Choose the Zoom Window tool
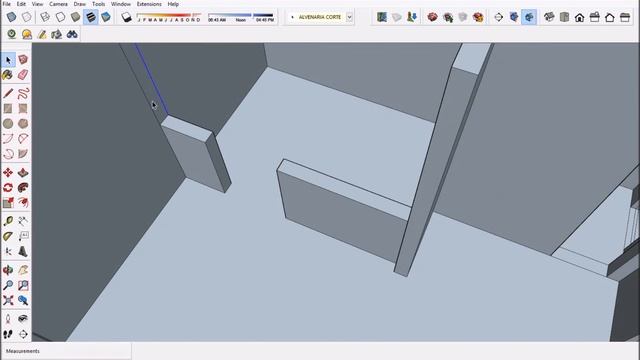Screen dimensions: 640x360 click(23, 285)
